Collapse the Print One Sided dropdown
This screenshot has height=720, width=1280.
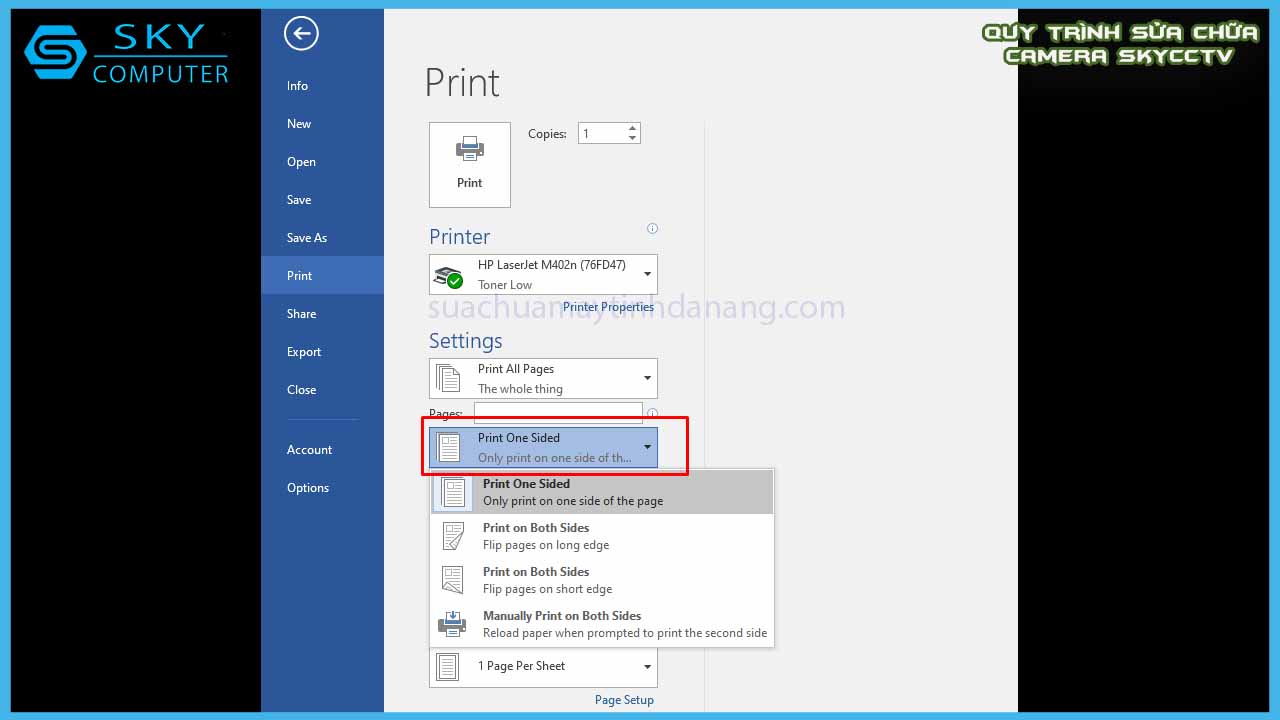[x=543, y=447]
